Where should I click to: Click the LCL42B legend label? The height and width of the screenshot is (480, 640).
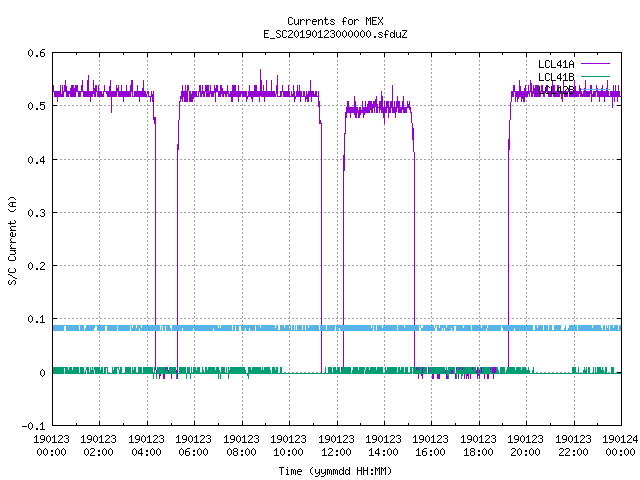[x=556, y=90]
